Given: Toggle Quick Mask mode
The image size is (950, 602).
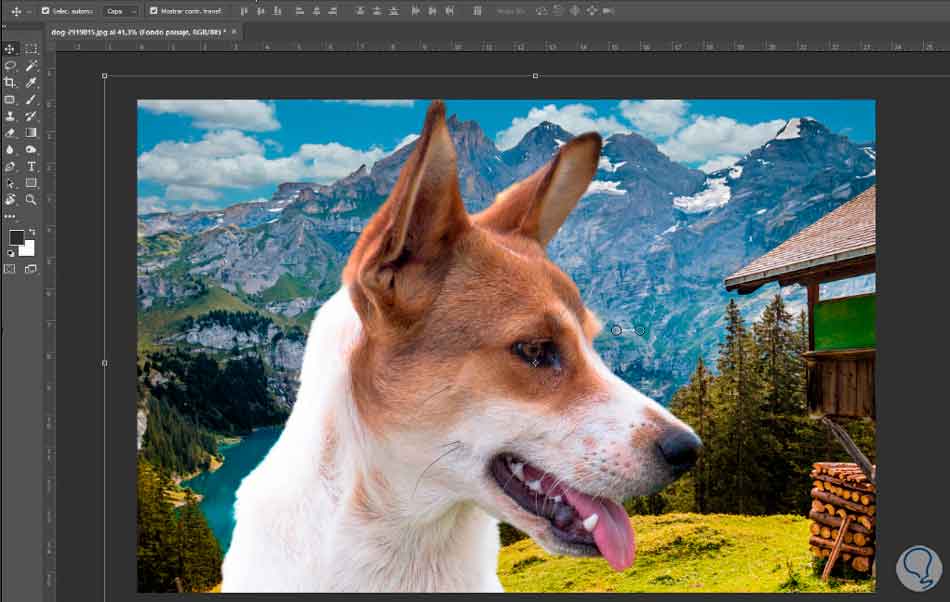Looking at the screenshot, I should point(10,269).
